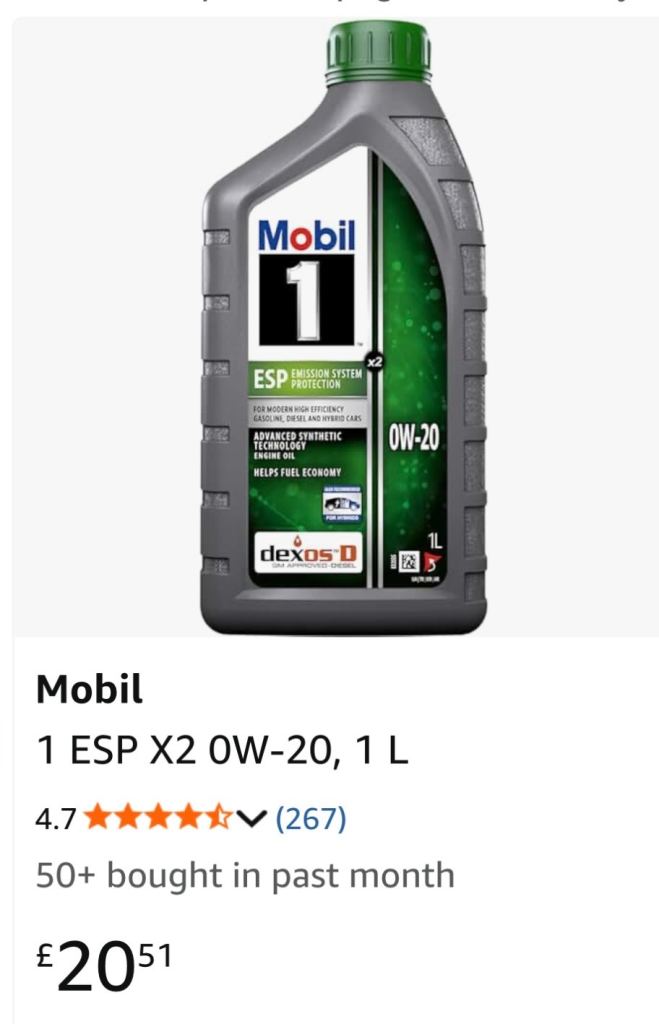Click the QR code on the bottle
Screen dimensions: 659x1024
click(410, 560)
